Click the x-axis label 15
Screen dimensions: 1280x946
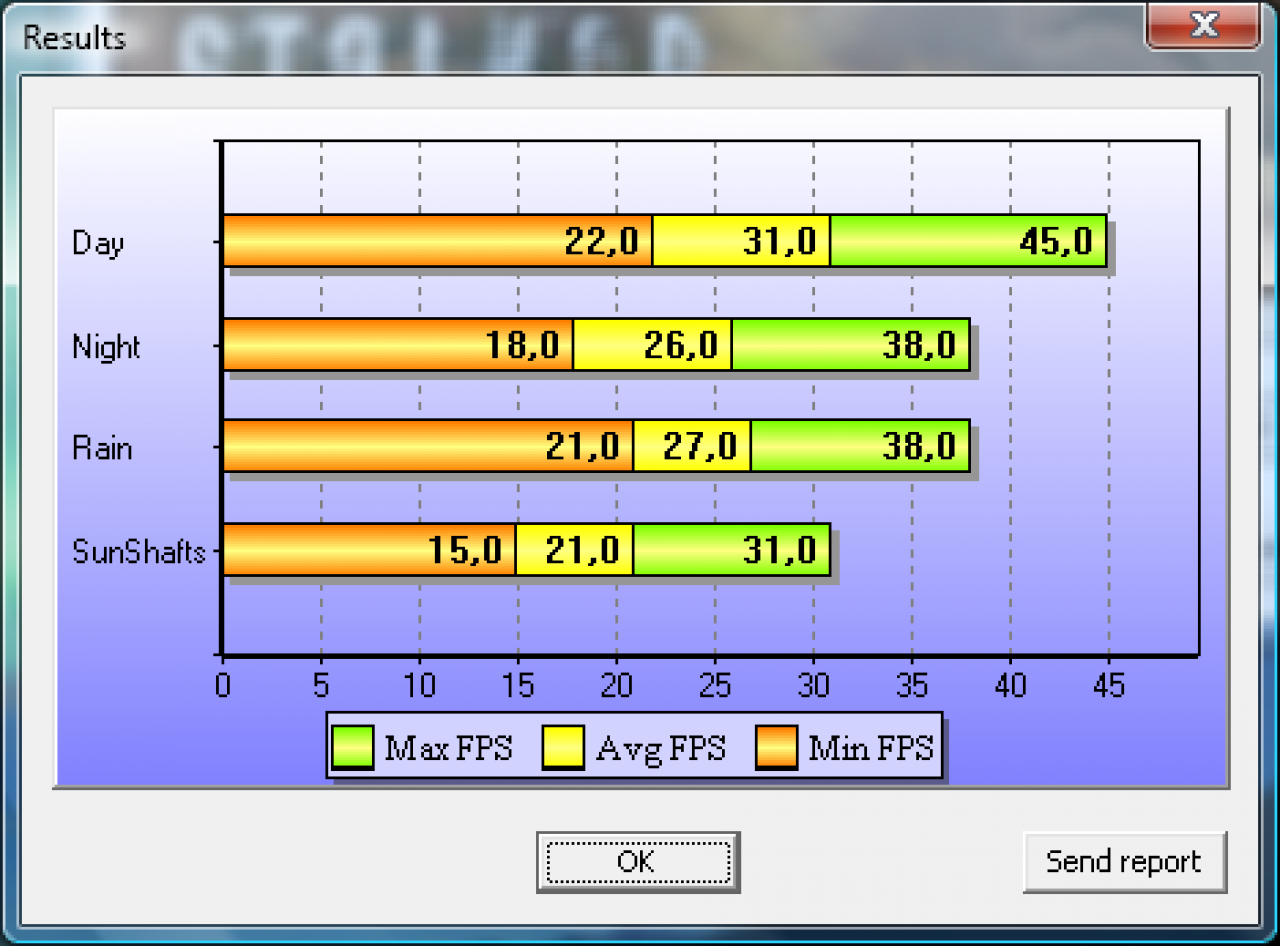tap(518, 685)
